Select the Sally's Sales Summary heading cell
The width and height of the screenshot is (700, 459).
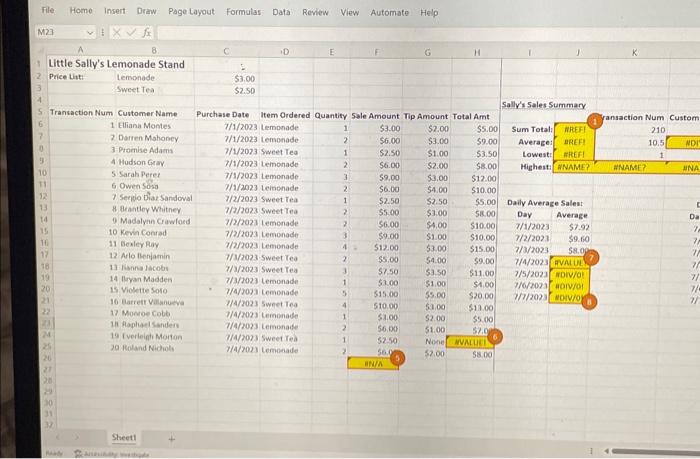coord(544,105)
